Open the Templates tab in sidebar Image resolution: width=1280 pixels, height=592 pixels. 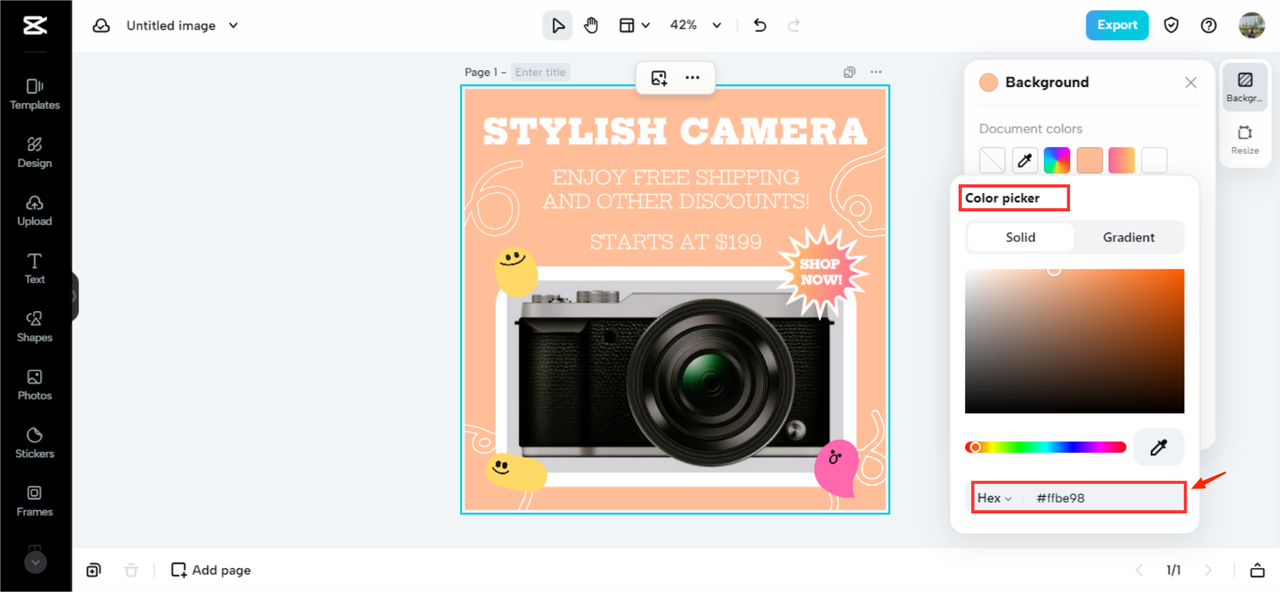tap(35, 94)
